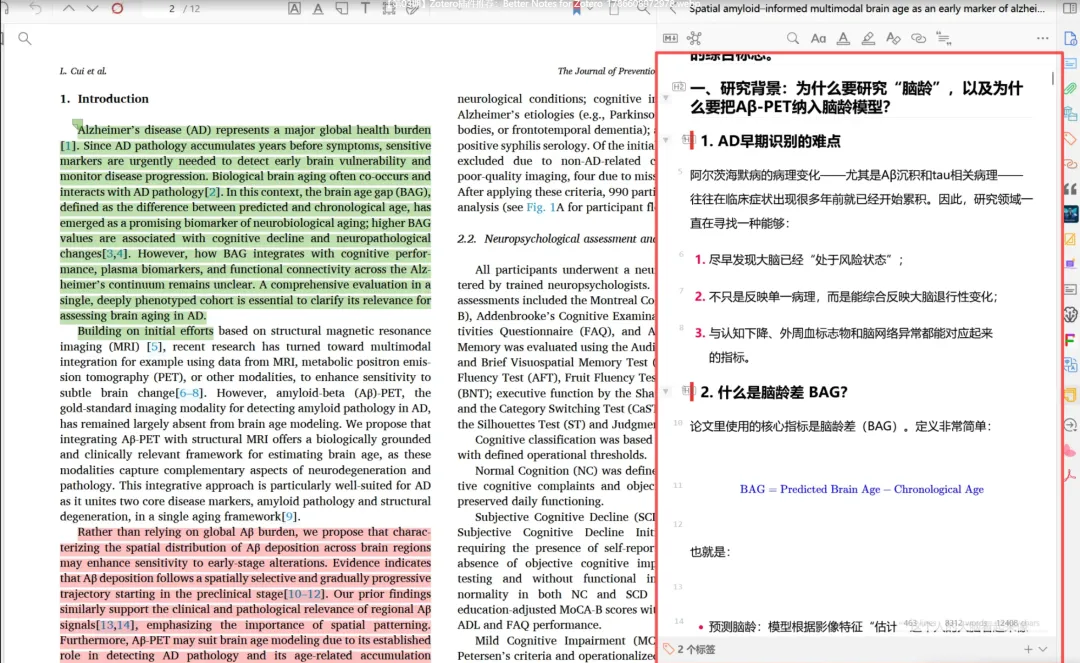
Task: Select the underline text annotation tool
Action: (x=318, y=9)
